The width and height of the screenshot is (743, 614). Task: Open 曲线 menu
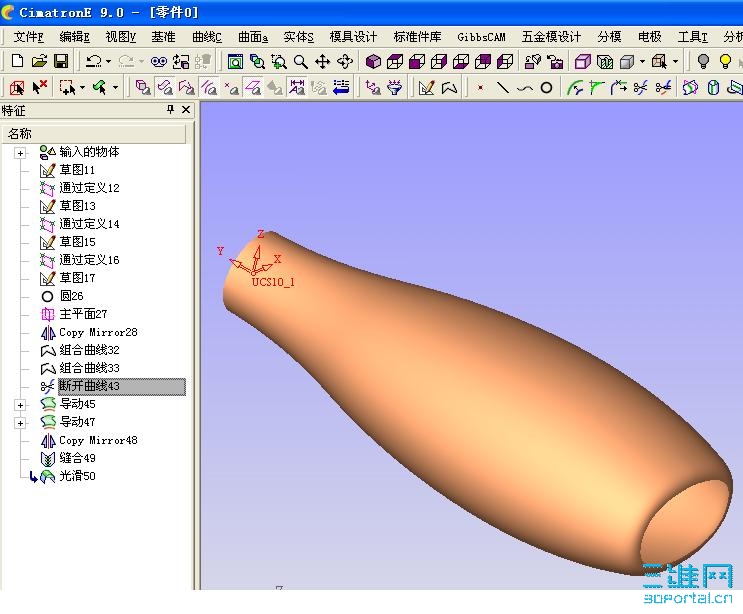coord(207,37)
